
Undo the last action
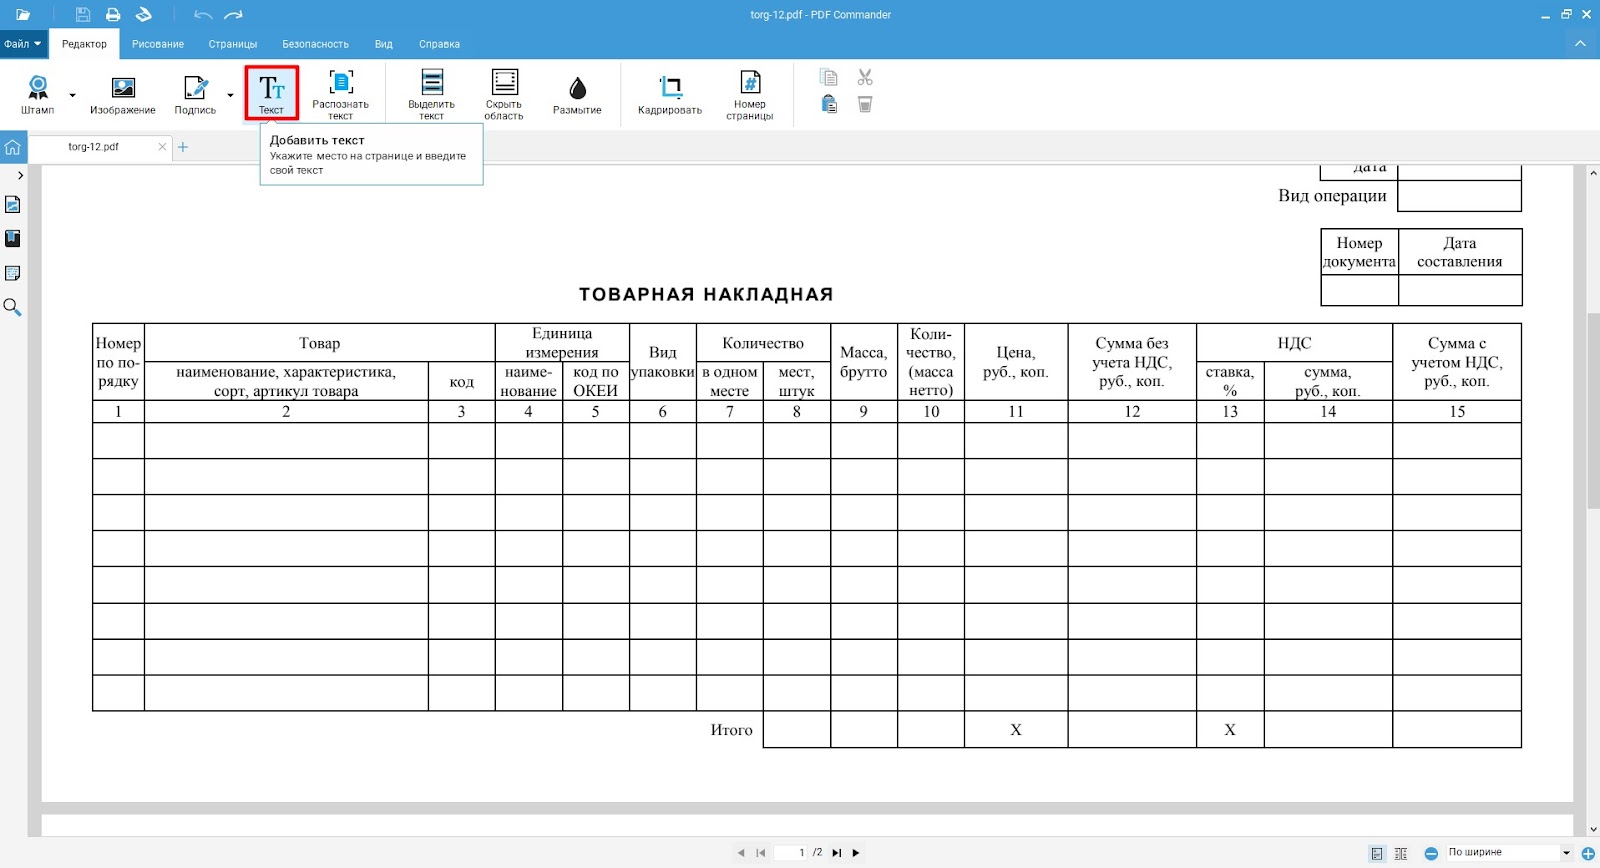coord(203,15)
